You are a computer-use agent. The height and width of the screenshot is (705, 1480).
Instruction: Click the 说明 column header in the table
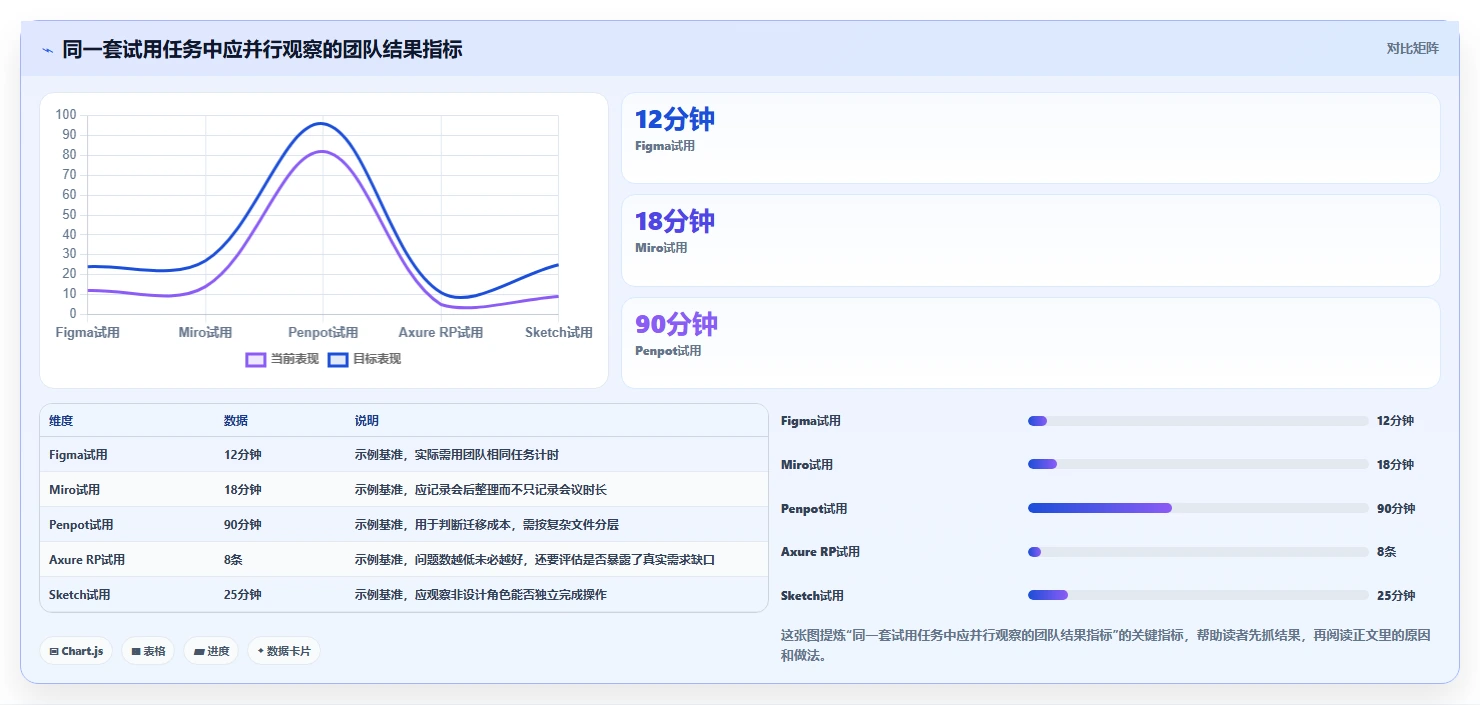pos(367,421)
